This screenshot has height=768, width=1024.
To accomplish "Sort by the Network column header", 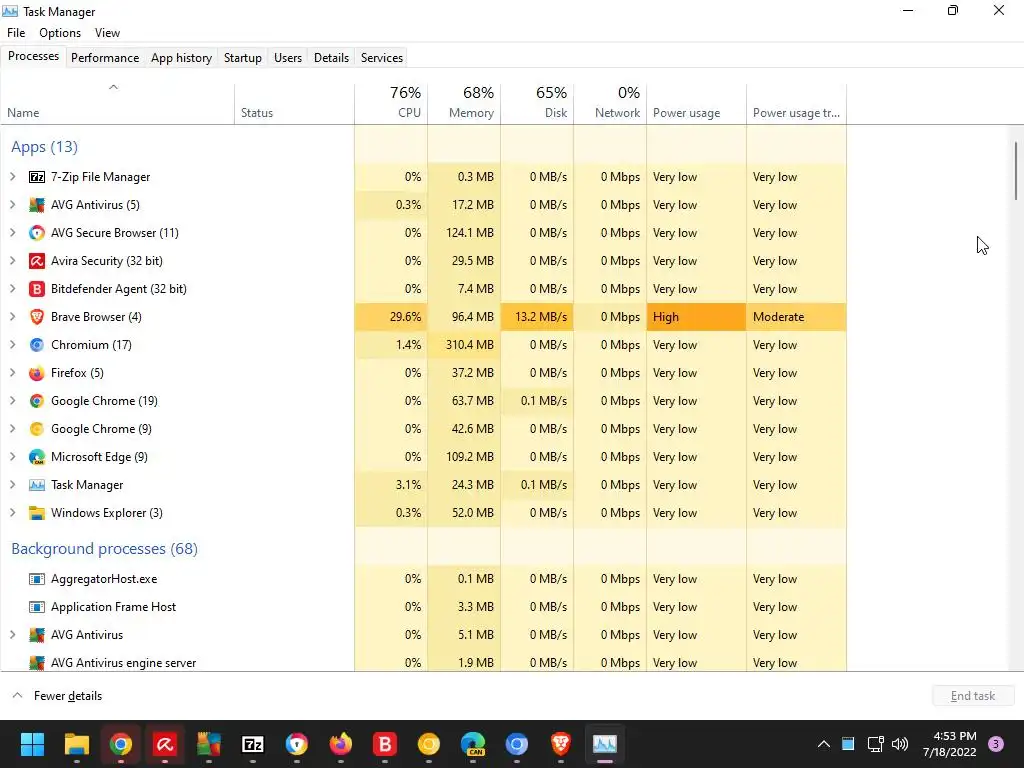I will (611, 103).
